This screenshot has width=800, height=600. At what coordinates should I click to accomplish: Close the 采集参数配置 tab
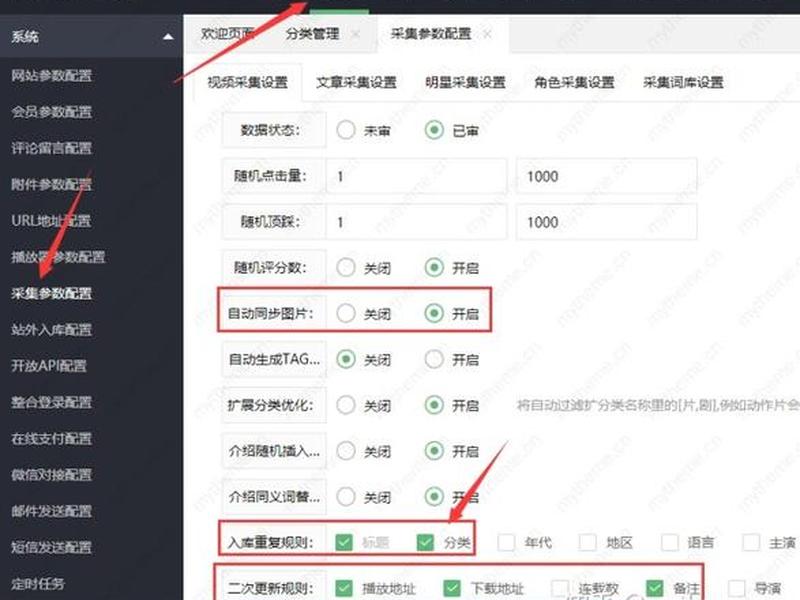click(488, 34)
